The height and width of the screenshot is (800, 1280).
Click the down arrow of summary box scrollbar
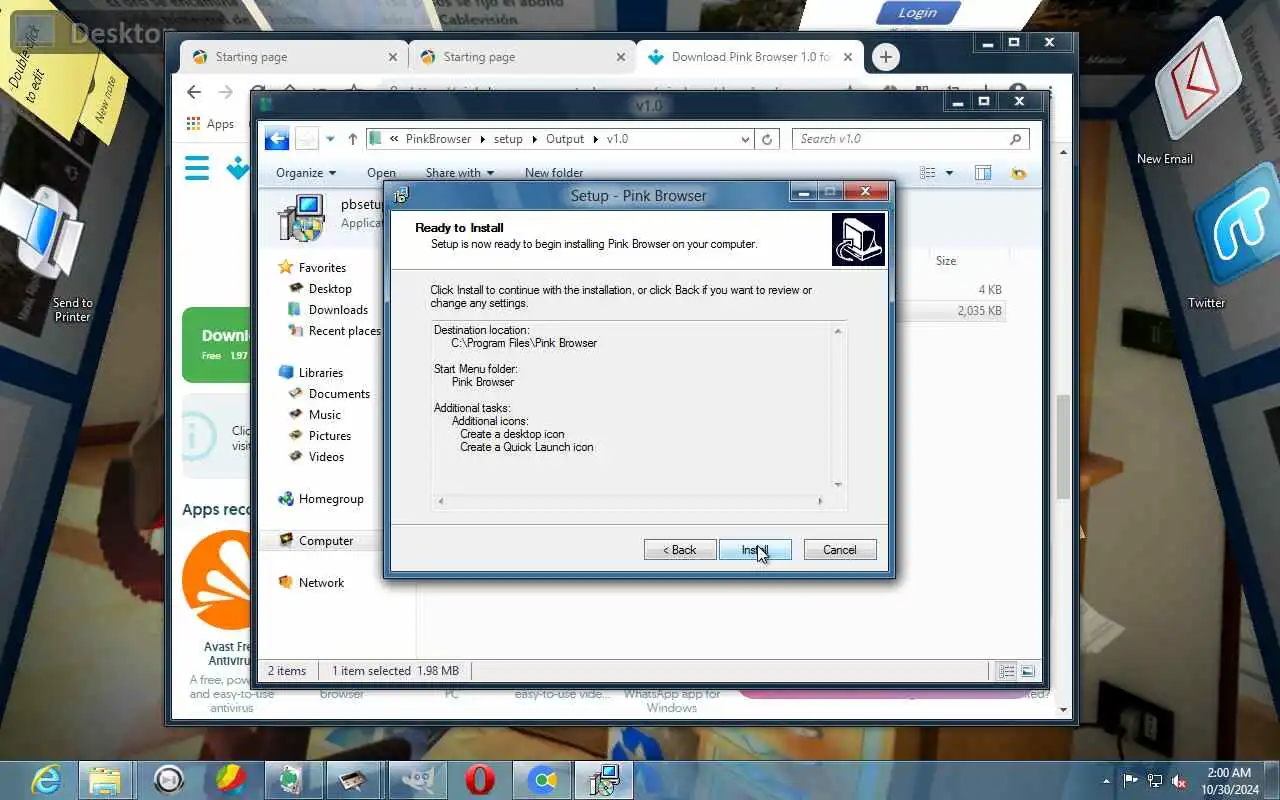click(838, 485)
